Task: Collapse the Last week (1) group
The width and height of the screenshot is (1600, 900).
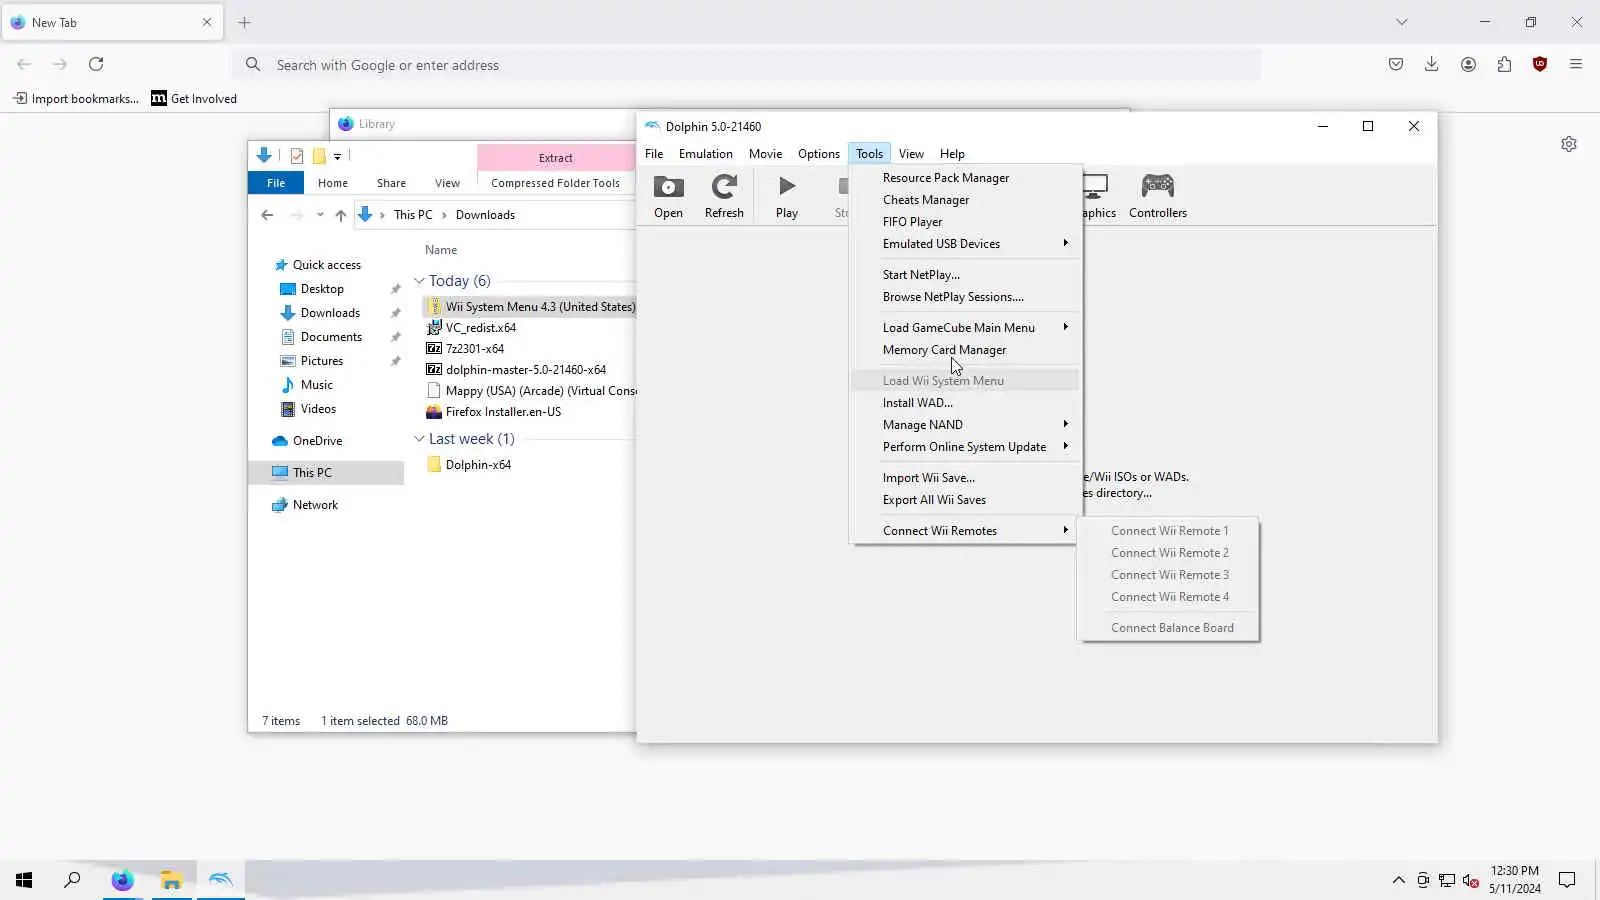Action: 420,439
